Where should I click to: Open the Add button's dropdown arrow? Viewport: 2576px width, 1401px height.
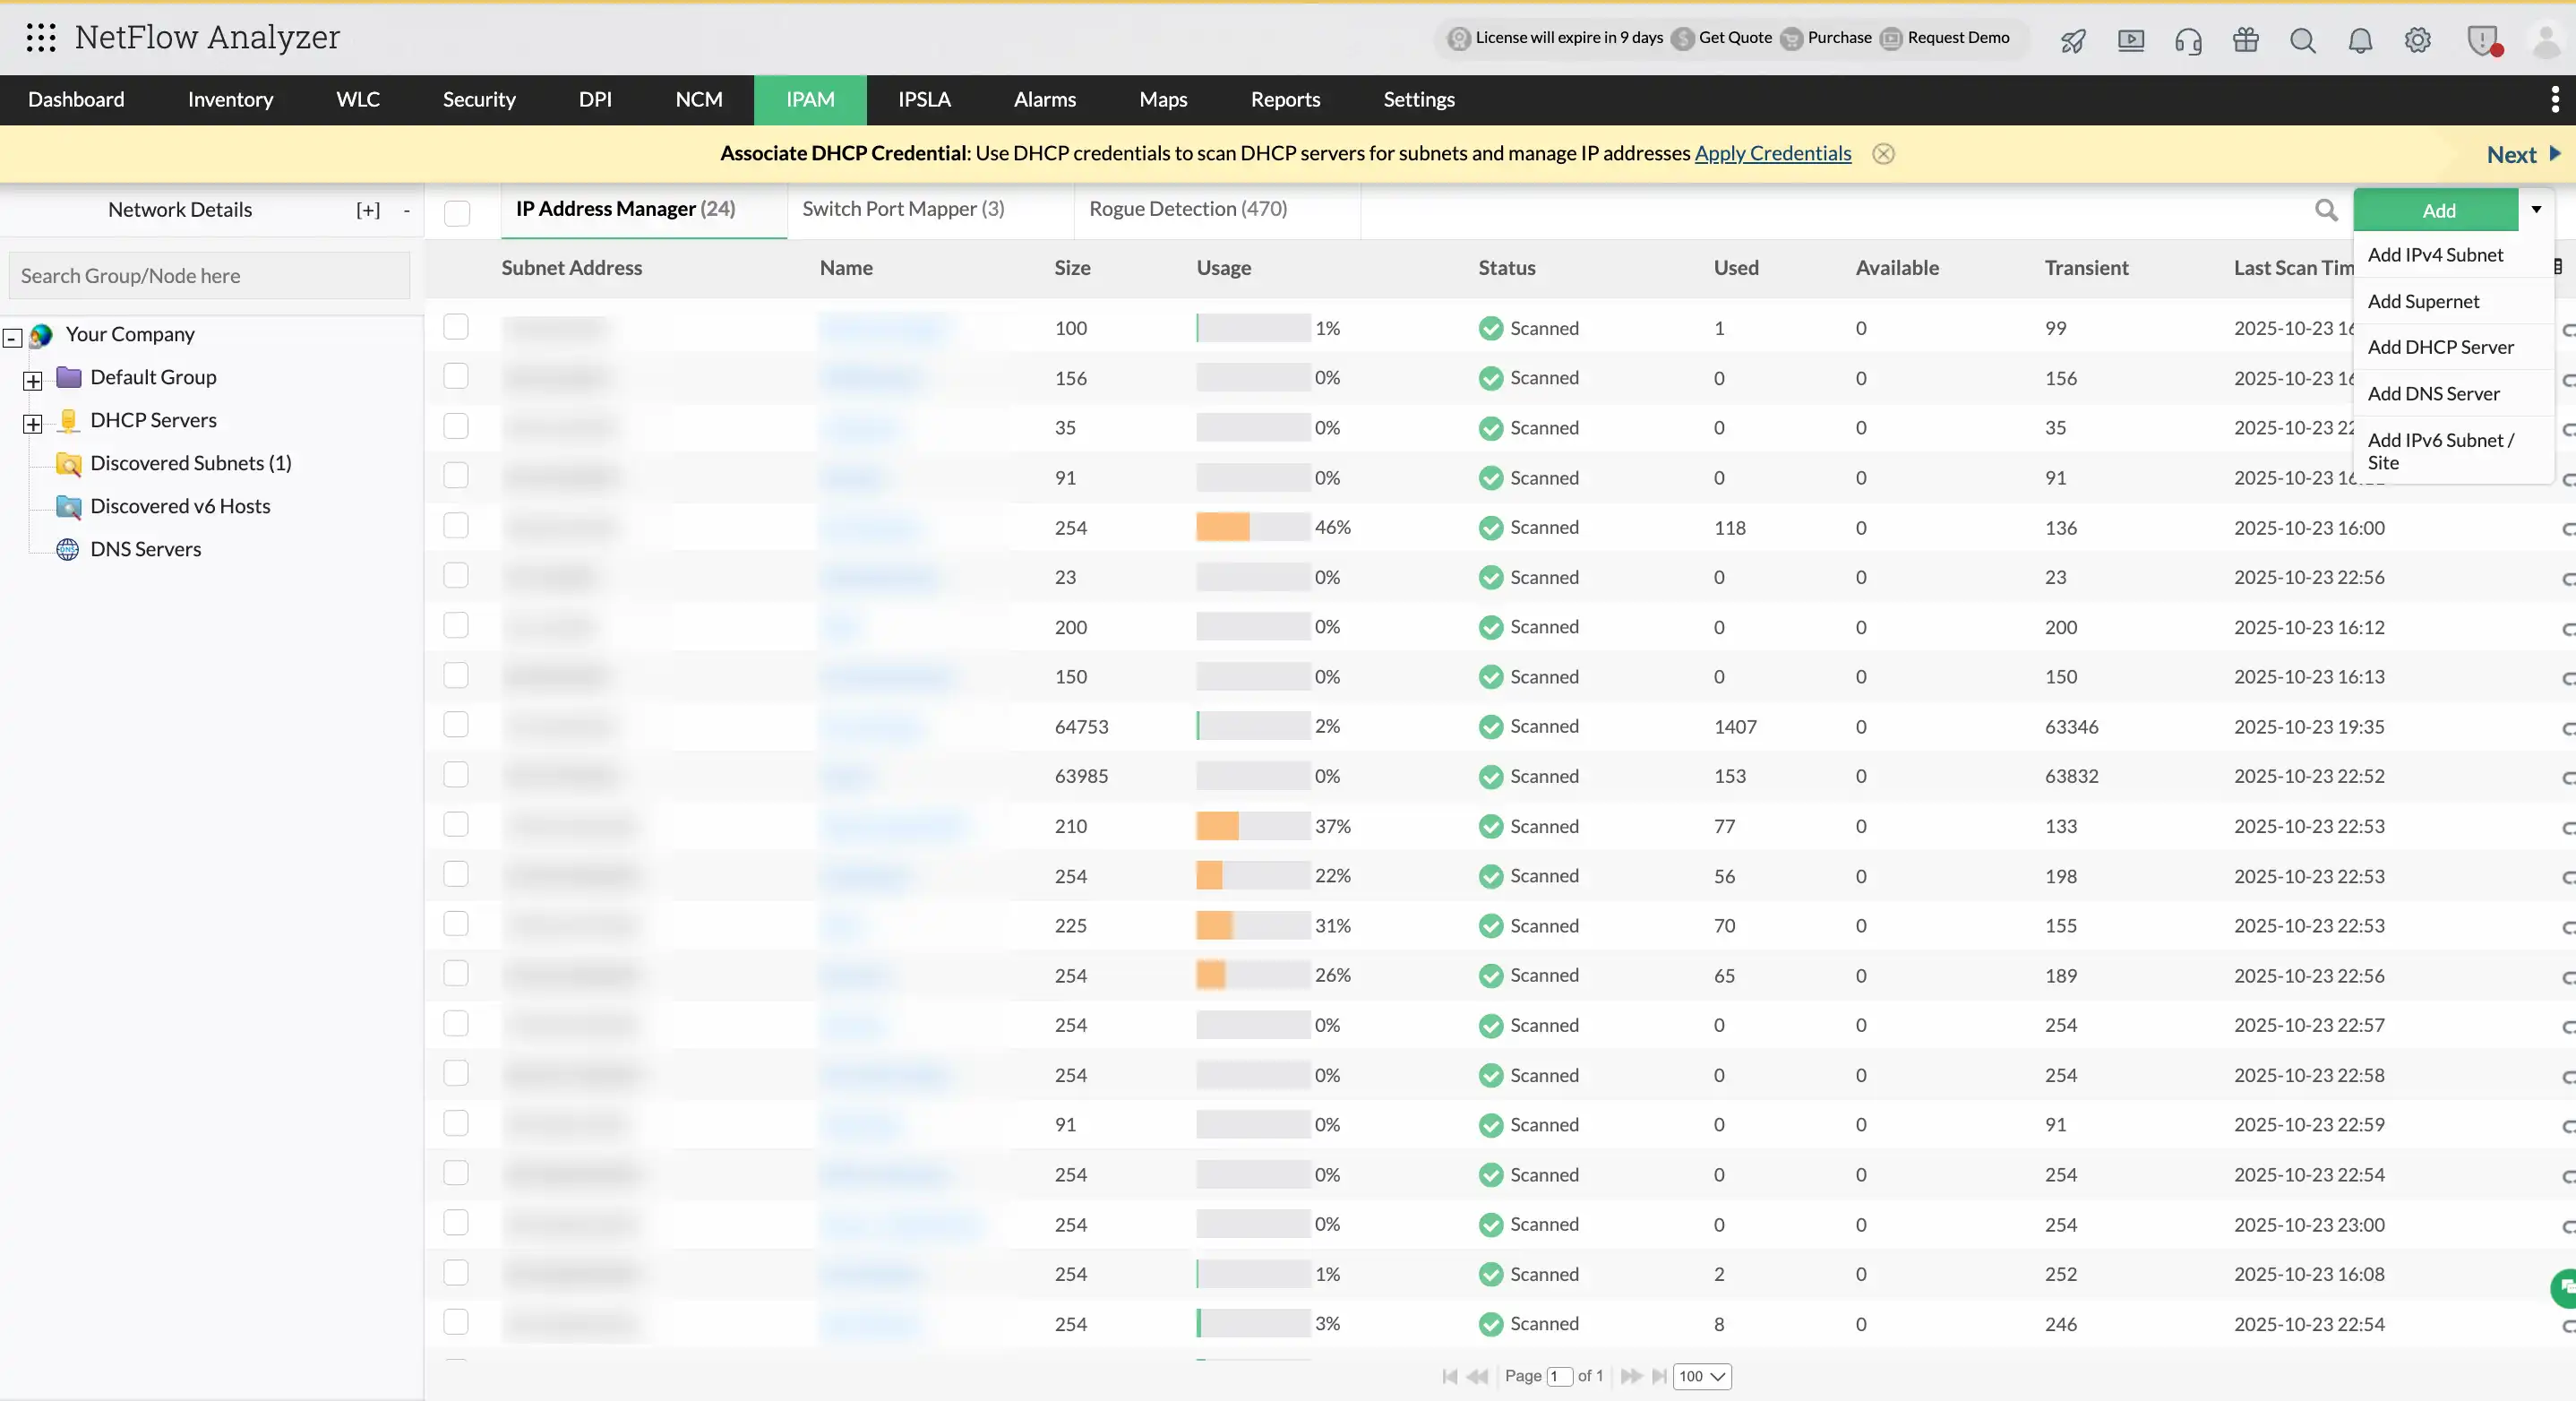2537,210
